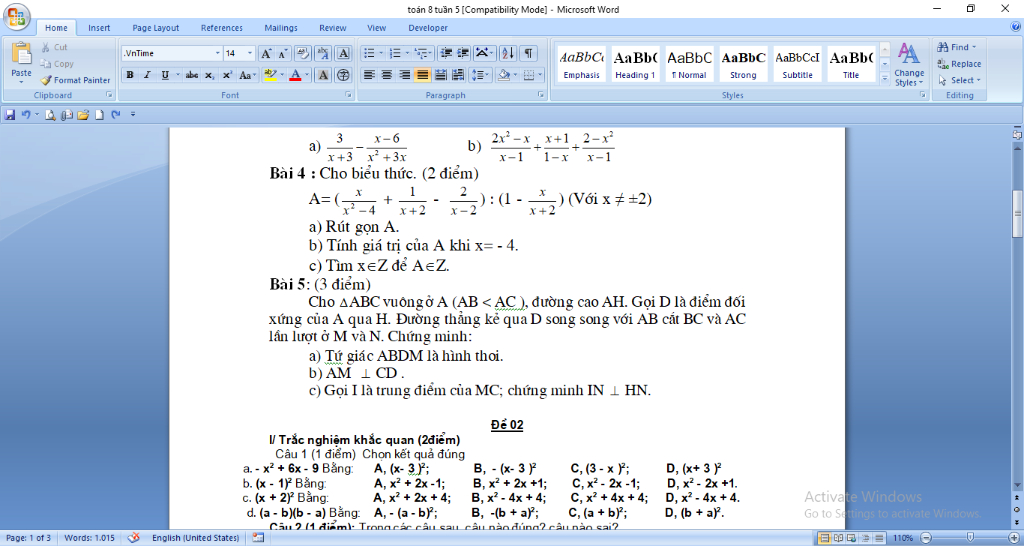Switch to the References tab
This screenshot has height=546, width=1024.
(221, 28)
